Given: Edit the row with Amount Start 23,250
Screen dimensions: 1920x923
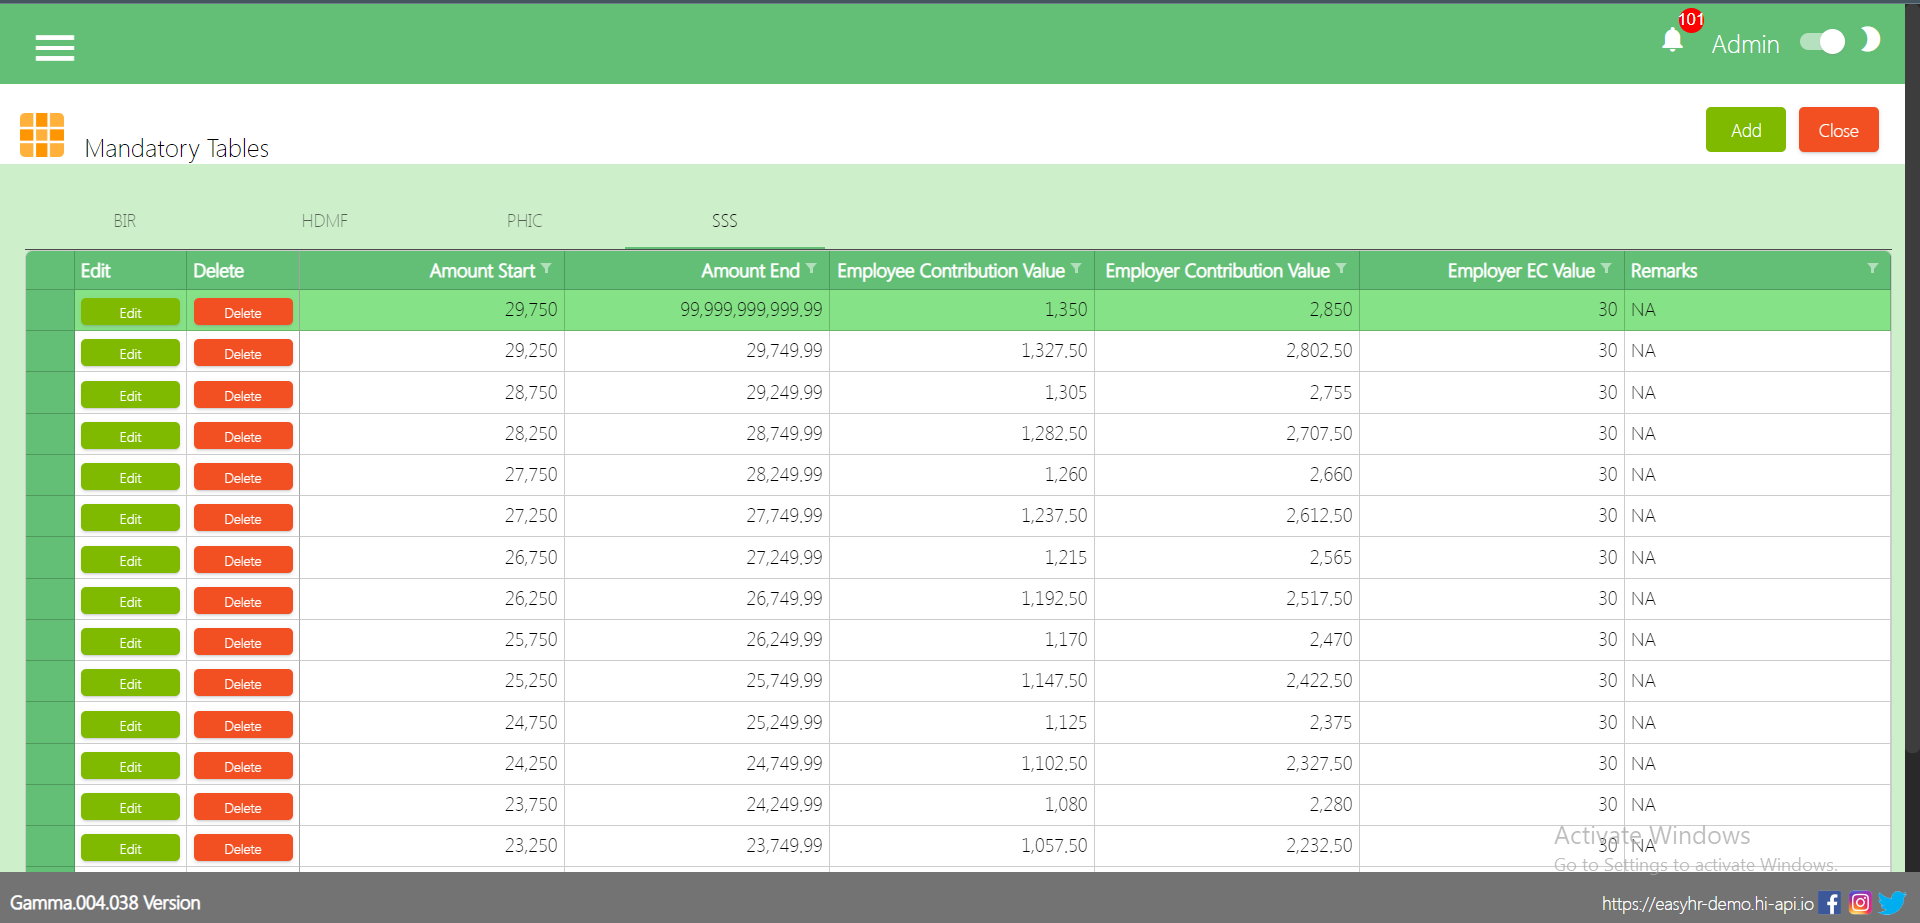Looking at the screenshot, I should [130, 848].
